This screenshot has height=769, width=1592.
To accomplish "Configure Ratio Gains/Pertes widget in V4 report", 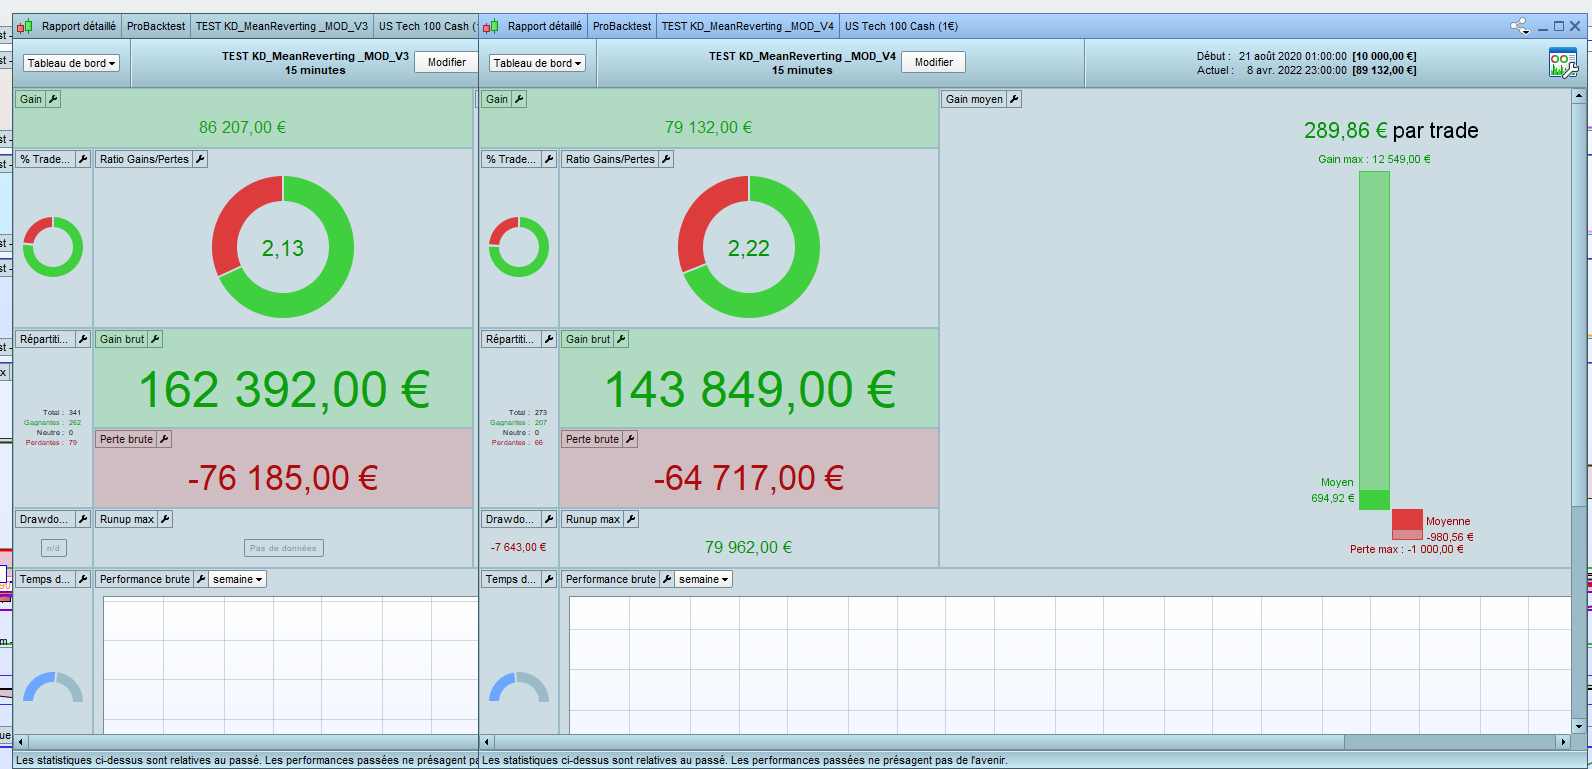I will coord(666,159).
